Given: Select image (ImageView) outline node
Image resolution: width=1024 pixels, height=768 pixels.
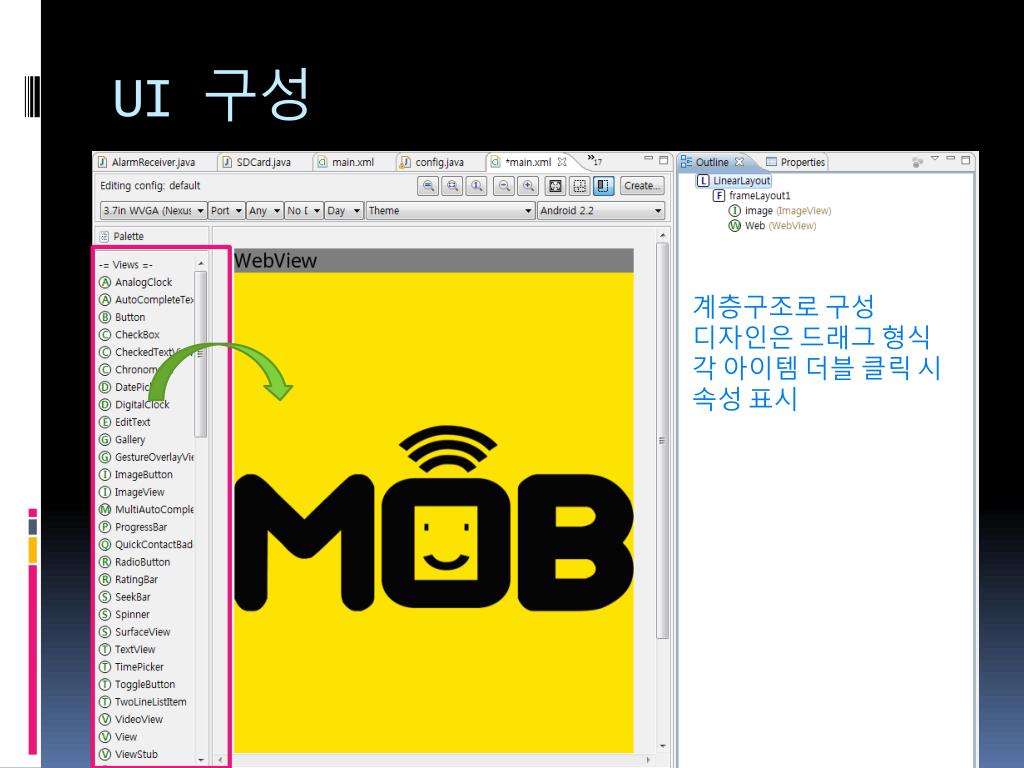Looking at the screenshot, I should coord(780,211).
